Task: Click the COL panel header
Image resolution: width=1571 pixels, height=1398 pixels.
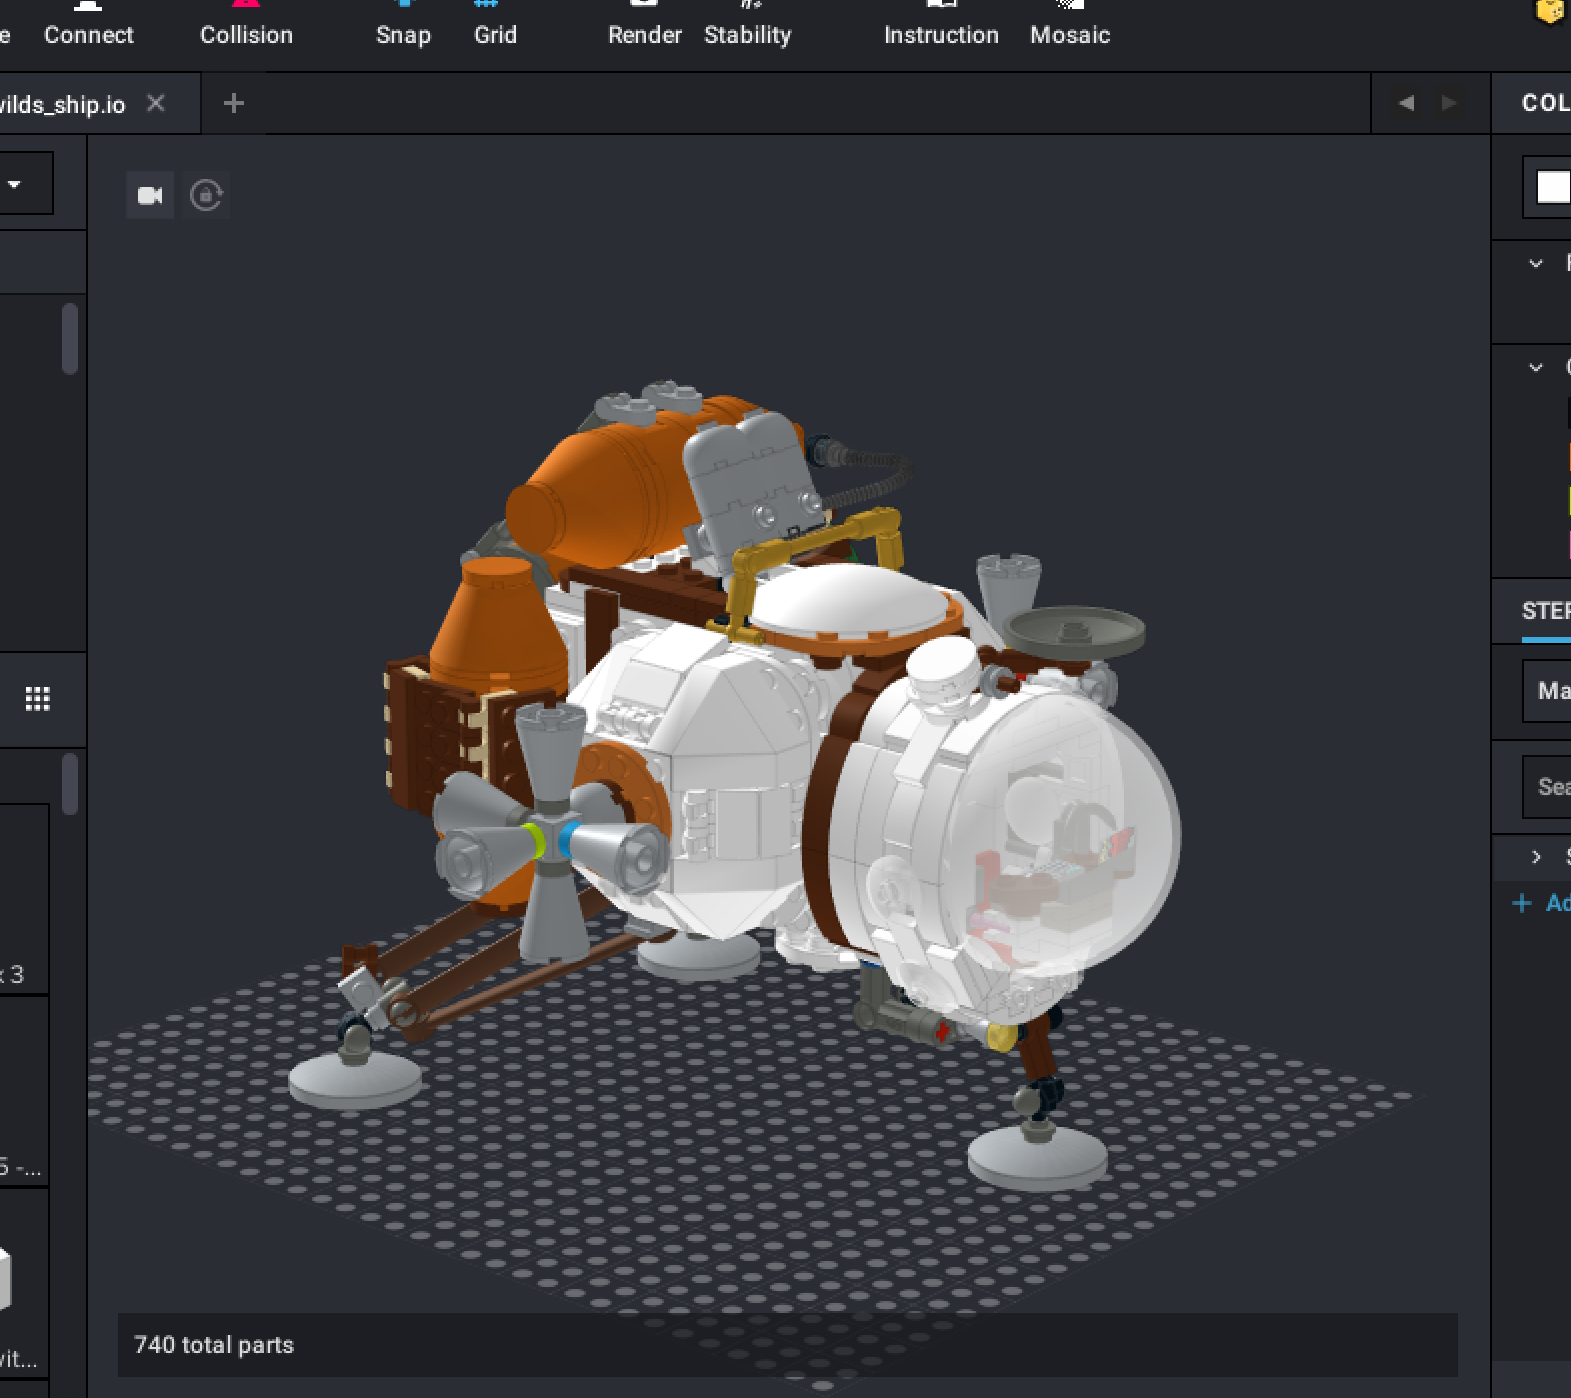Action: pyautogui.click(x=1545, y=103)
